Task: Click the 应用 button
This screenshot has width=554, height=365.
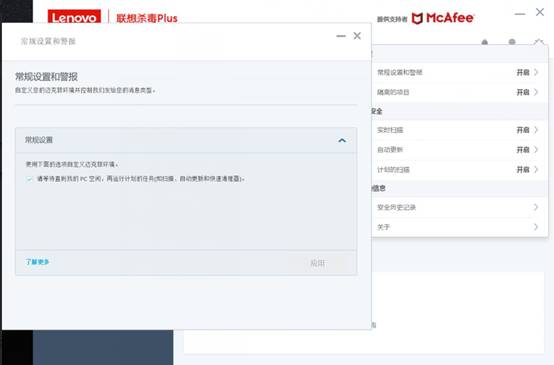Action: tap(317, 263)
